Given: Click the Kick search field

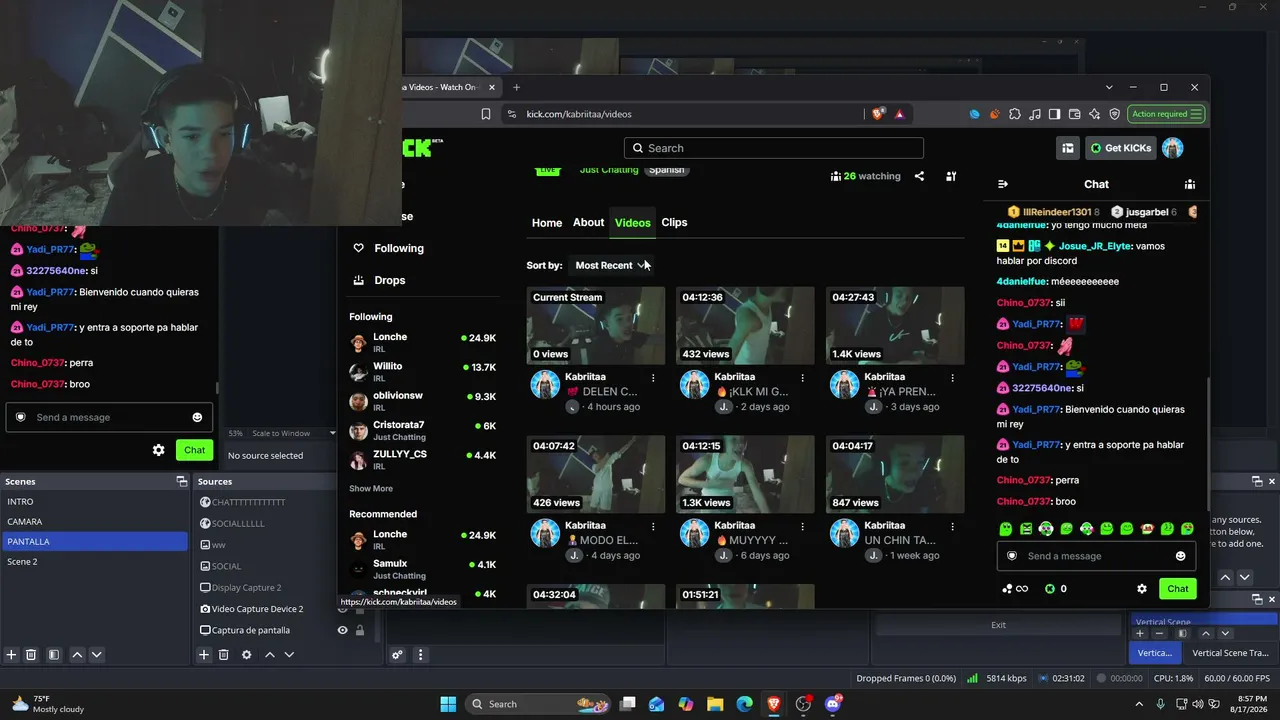Looking at the screenshot, I should 774,148.
